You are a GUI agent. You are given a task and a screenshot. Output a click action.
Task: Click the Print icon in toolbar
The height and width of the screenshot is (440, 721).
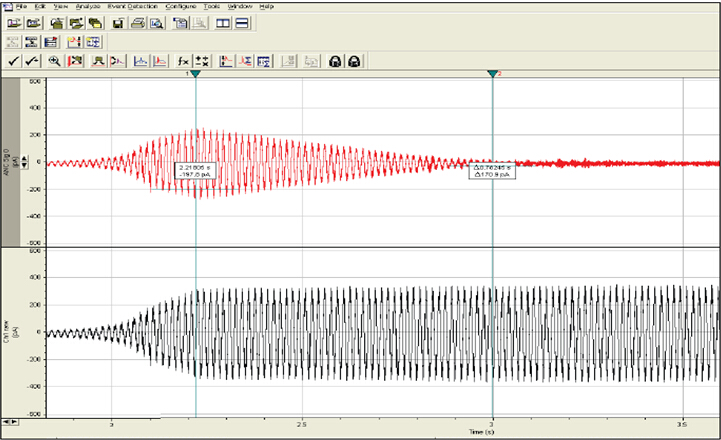pyautogui.click(x=140, y=23)
